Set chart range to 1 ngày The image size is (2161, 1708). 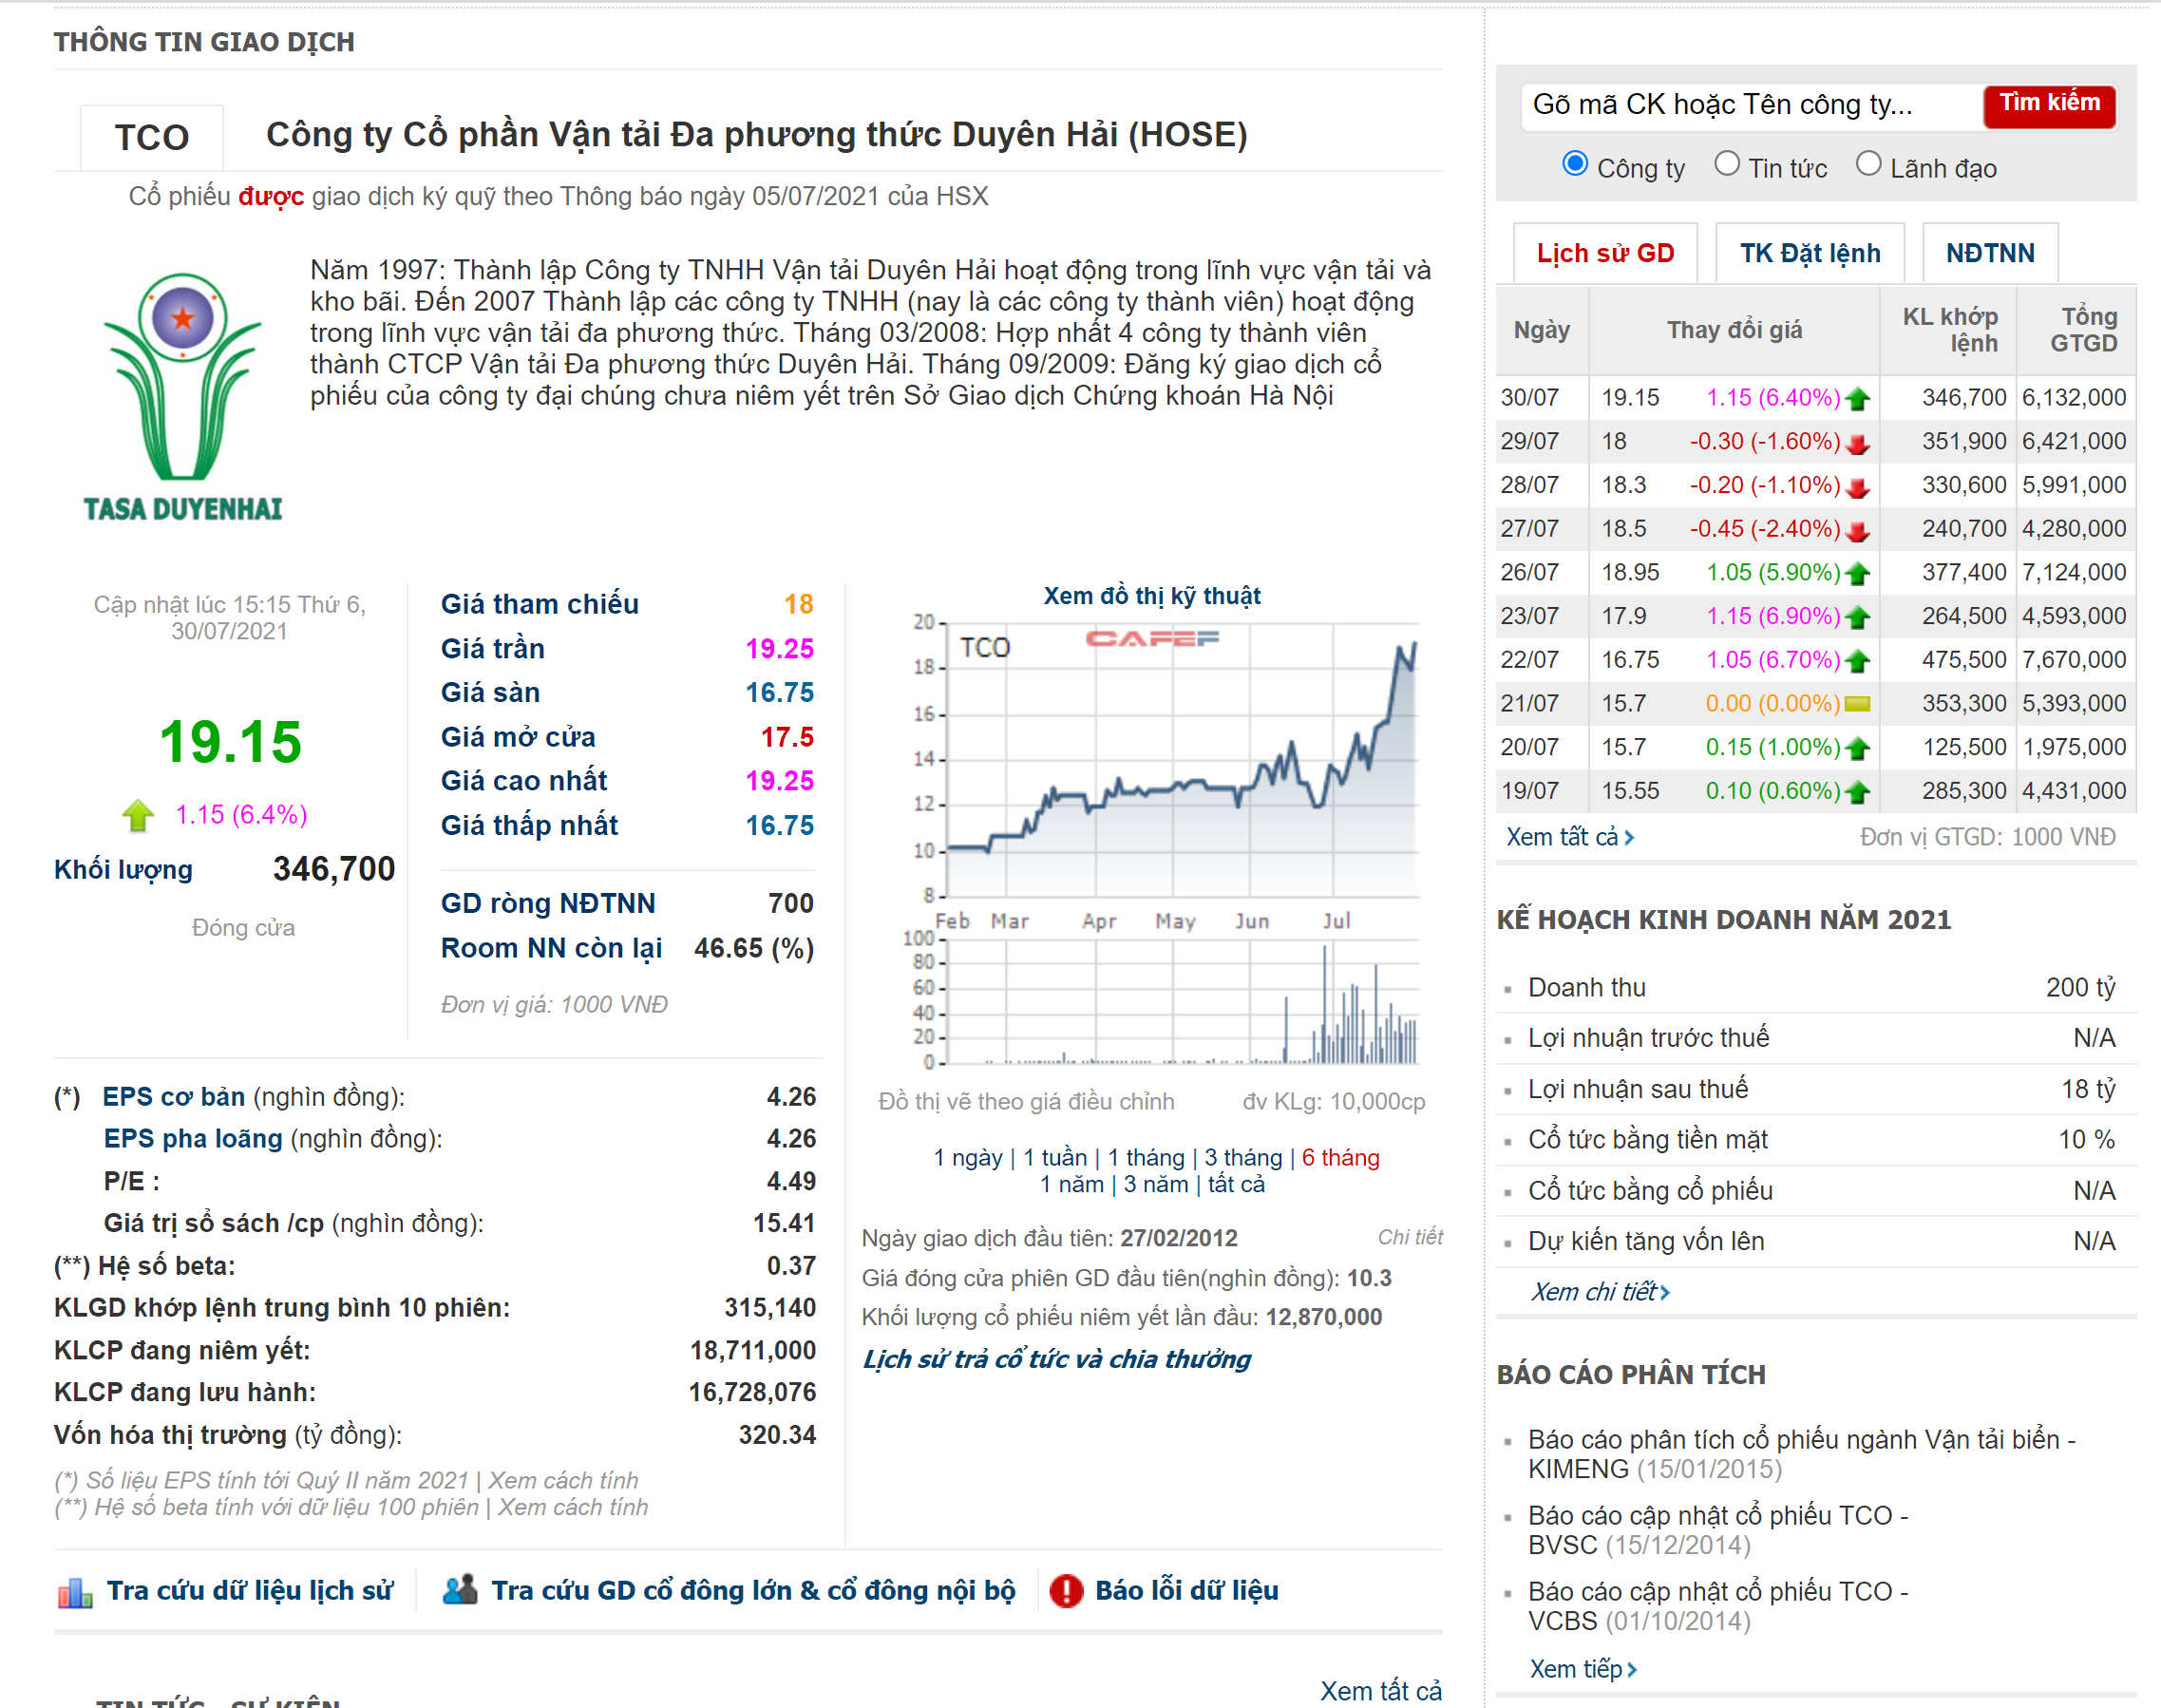[968, 1158]
